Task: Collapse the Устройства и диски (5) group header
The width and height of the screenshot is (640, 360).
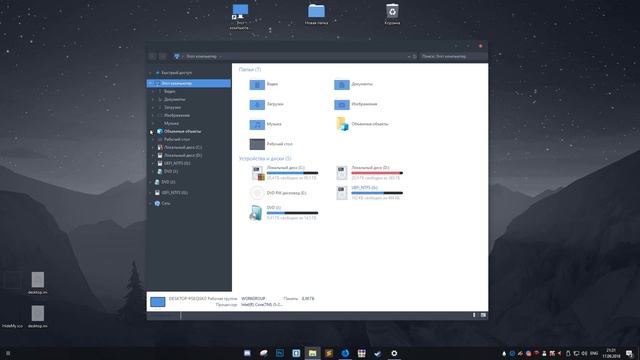Action: click(x=265, y=158)
